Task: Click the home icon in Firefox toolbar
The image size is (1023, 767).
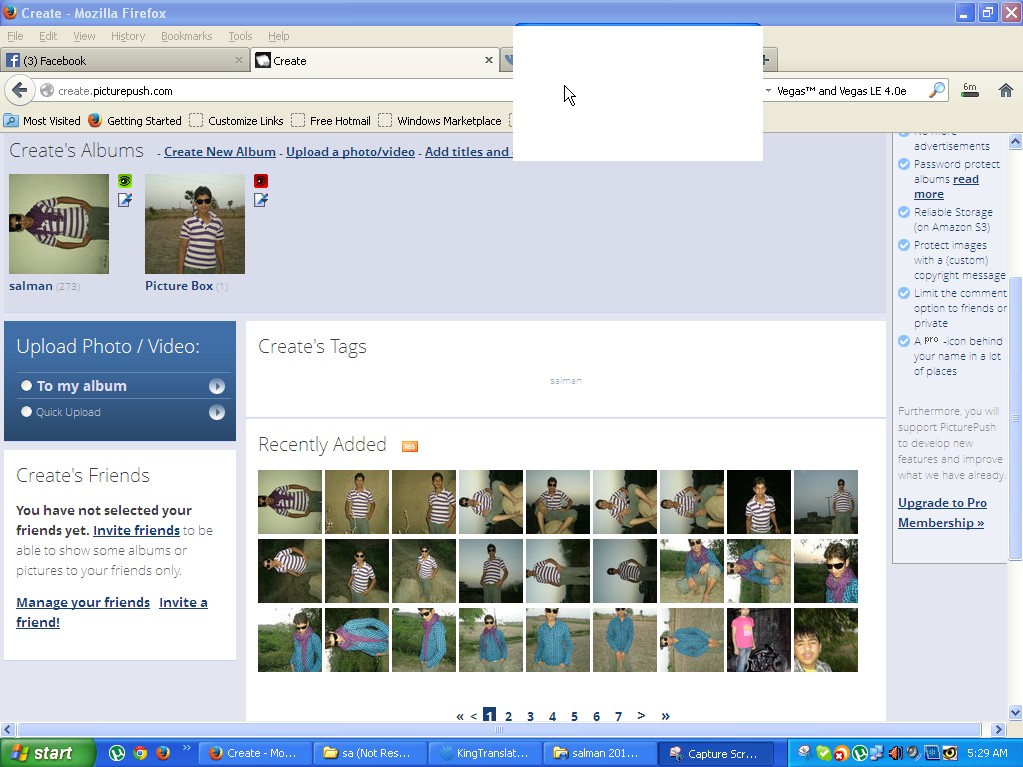Action: click(1005, 91)
